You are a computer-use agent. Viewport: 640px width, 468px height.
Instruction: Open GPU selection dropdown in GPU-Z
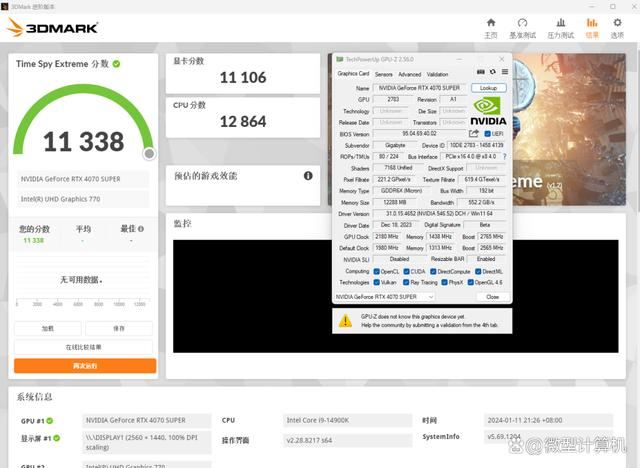pos(384,297)
